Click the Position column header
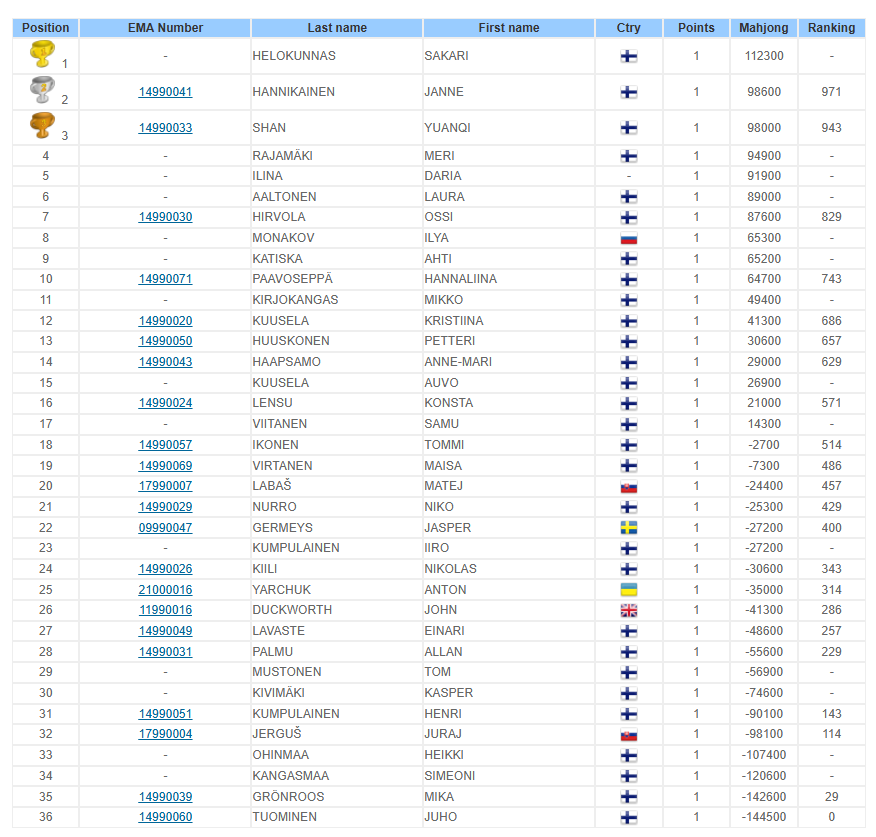The height and width of the screenshot is (837, 876). (x=45, y=28)
